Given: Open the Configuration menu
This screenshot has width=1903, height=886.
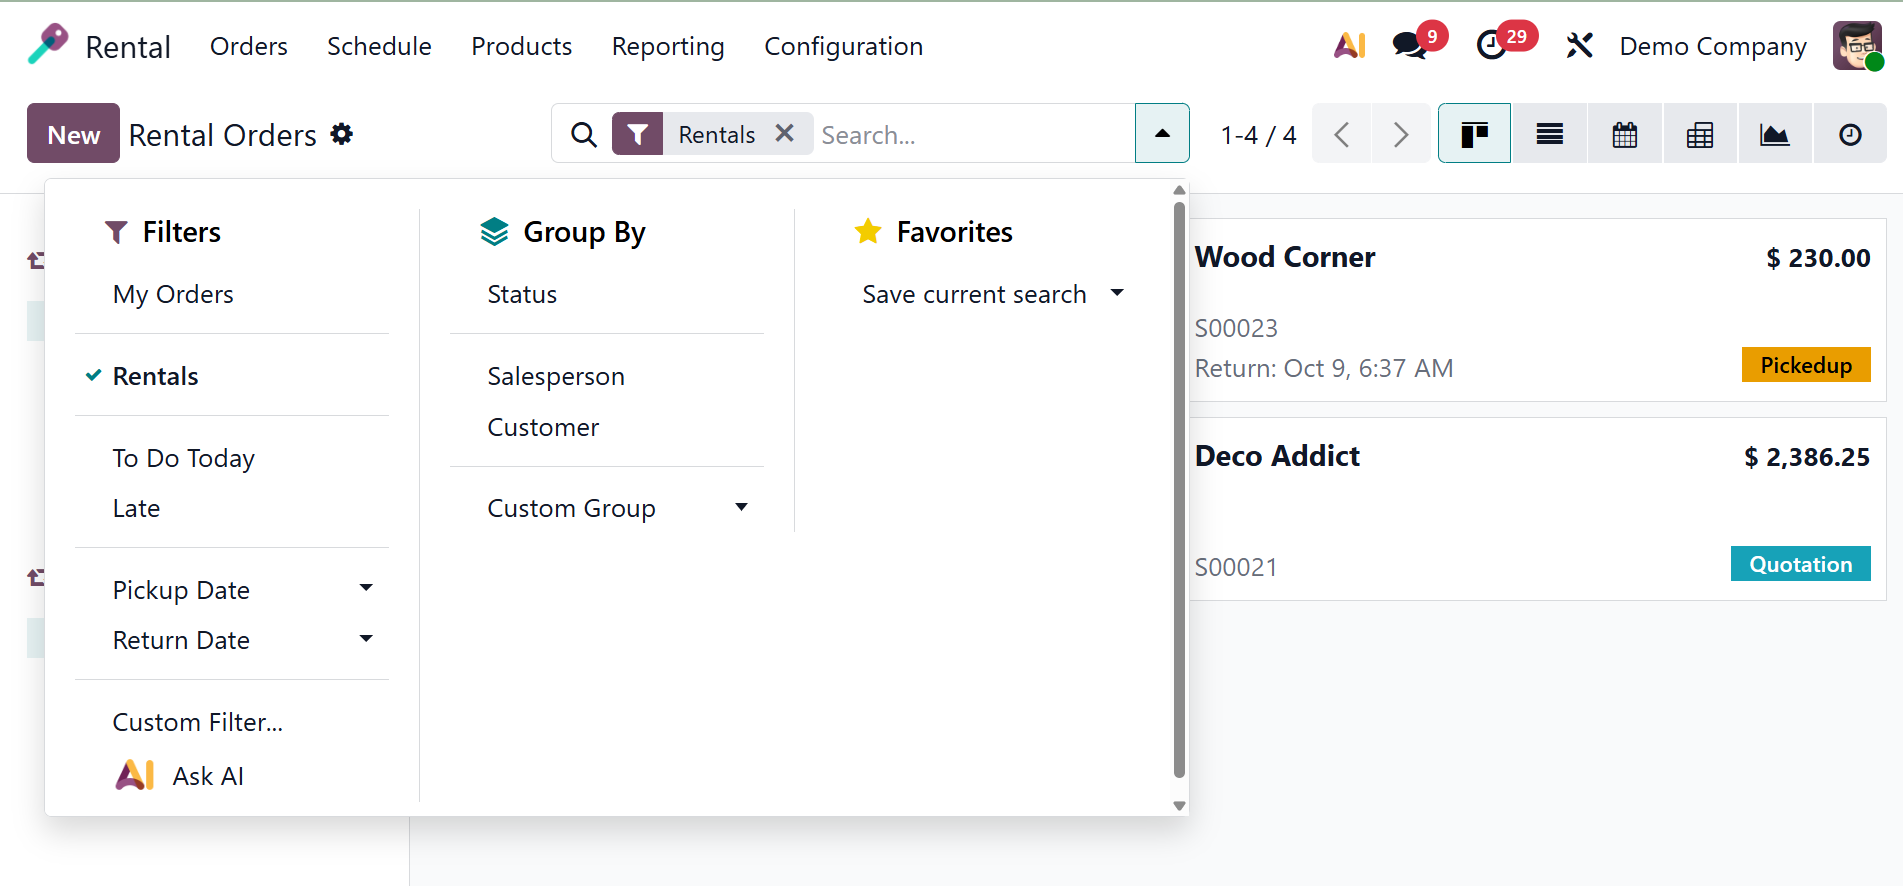Looking at the screenshot, I should [x=843, y=46].
